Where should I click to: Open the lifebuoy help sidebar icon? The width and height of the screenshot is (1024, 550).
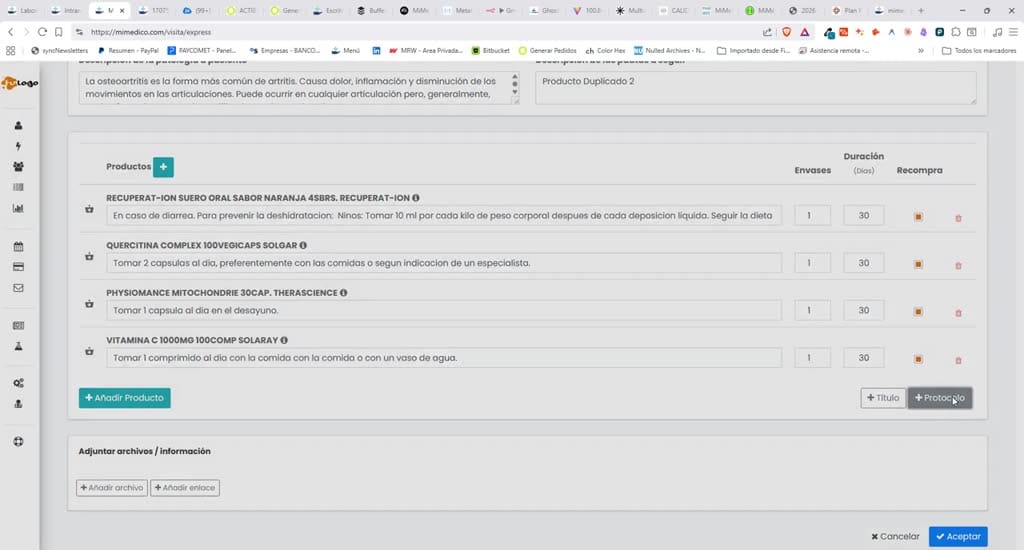pos(18,442)
